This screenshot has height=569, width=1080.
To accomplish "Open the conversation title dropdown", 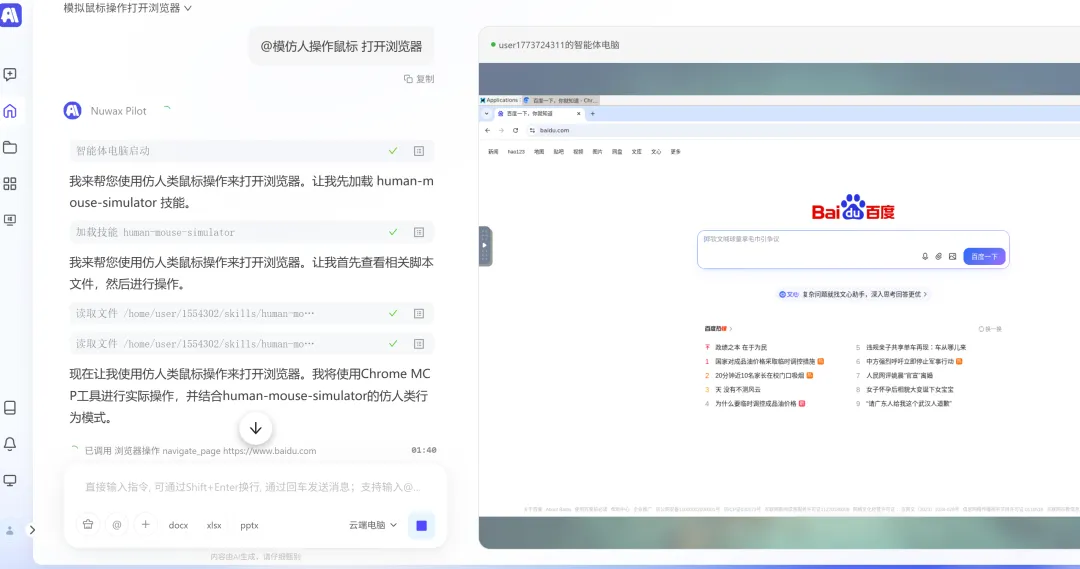I will pos(127,8).
